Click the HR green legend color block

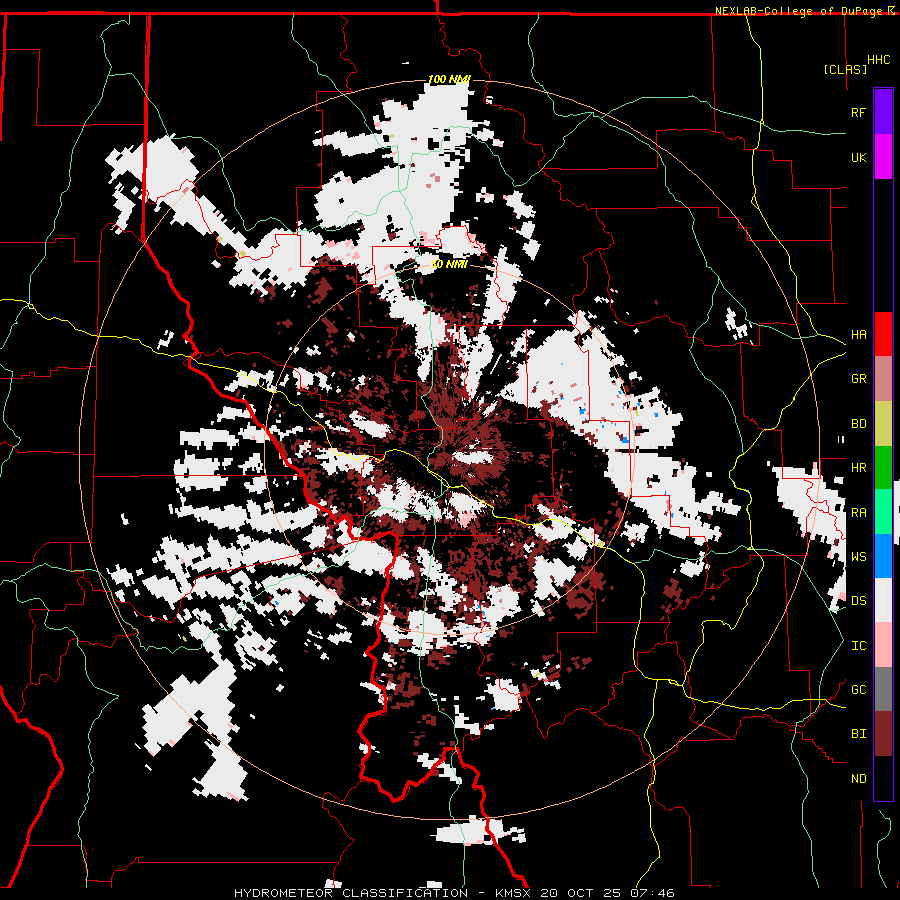[x=883, y=467]
